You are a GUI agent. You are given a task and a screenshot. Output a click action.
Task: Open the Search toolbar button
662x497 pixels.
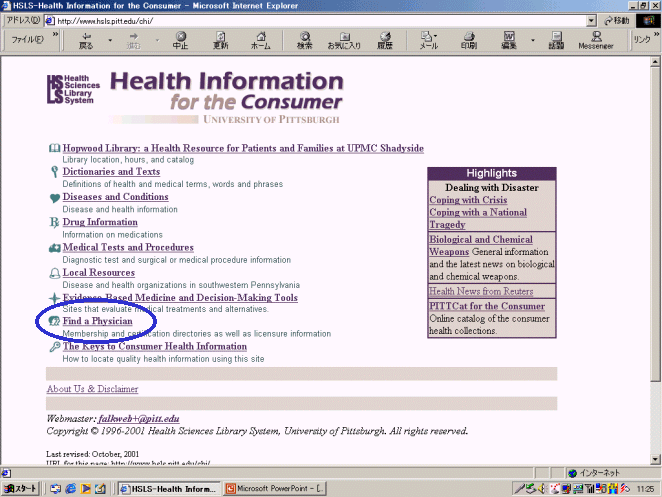coord(305,40)
